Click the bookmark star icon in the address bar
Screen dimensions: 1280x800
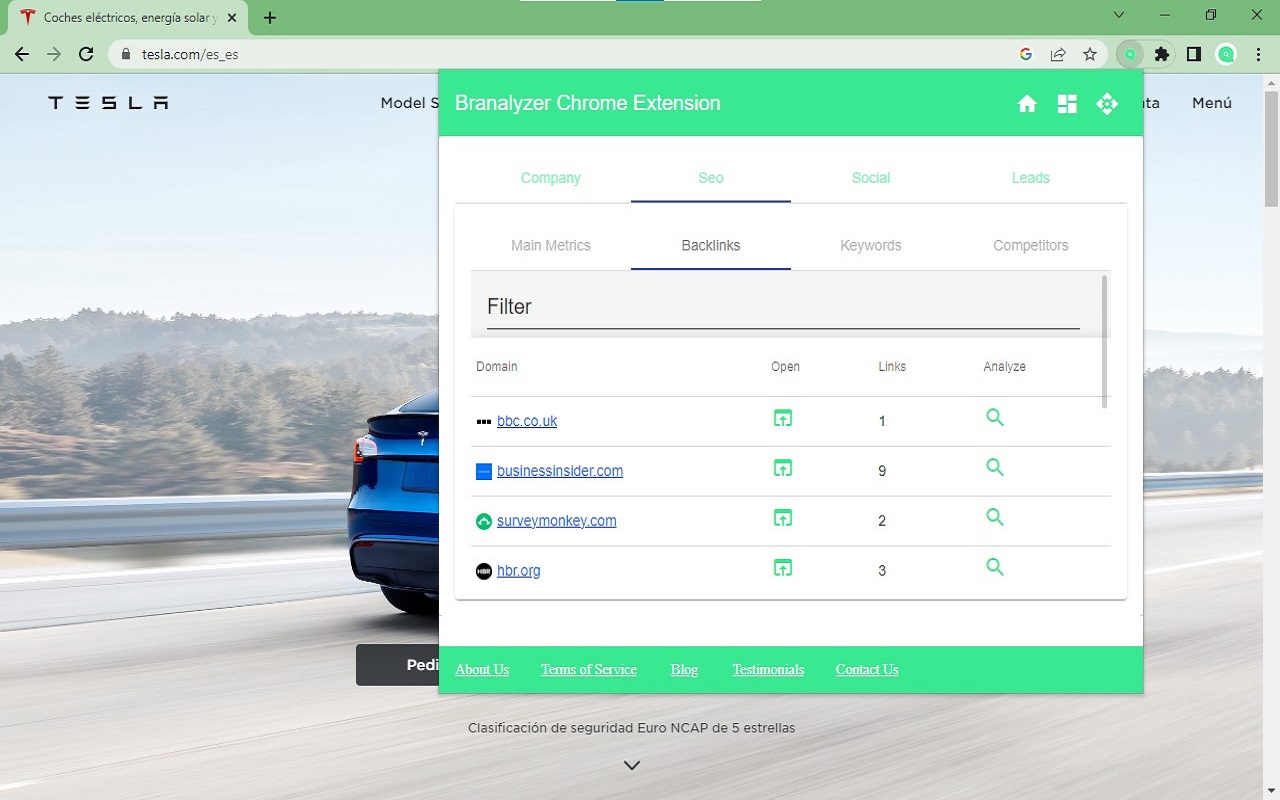pos(1090,55)
